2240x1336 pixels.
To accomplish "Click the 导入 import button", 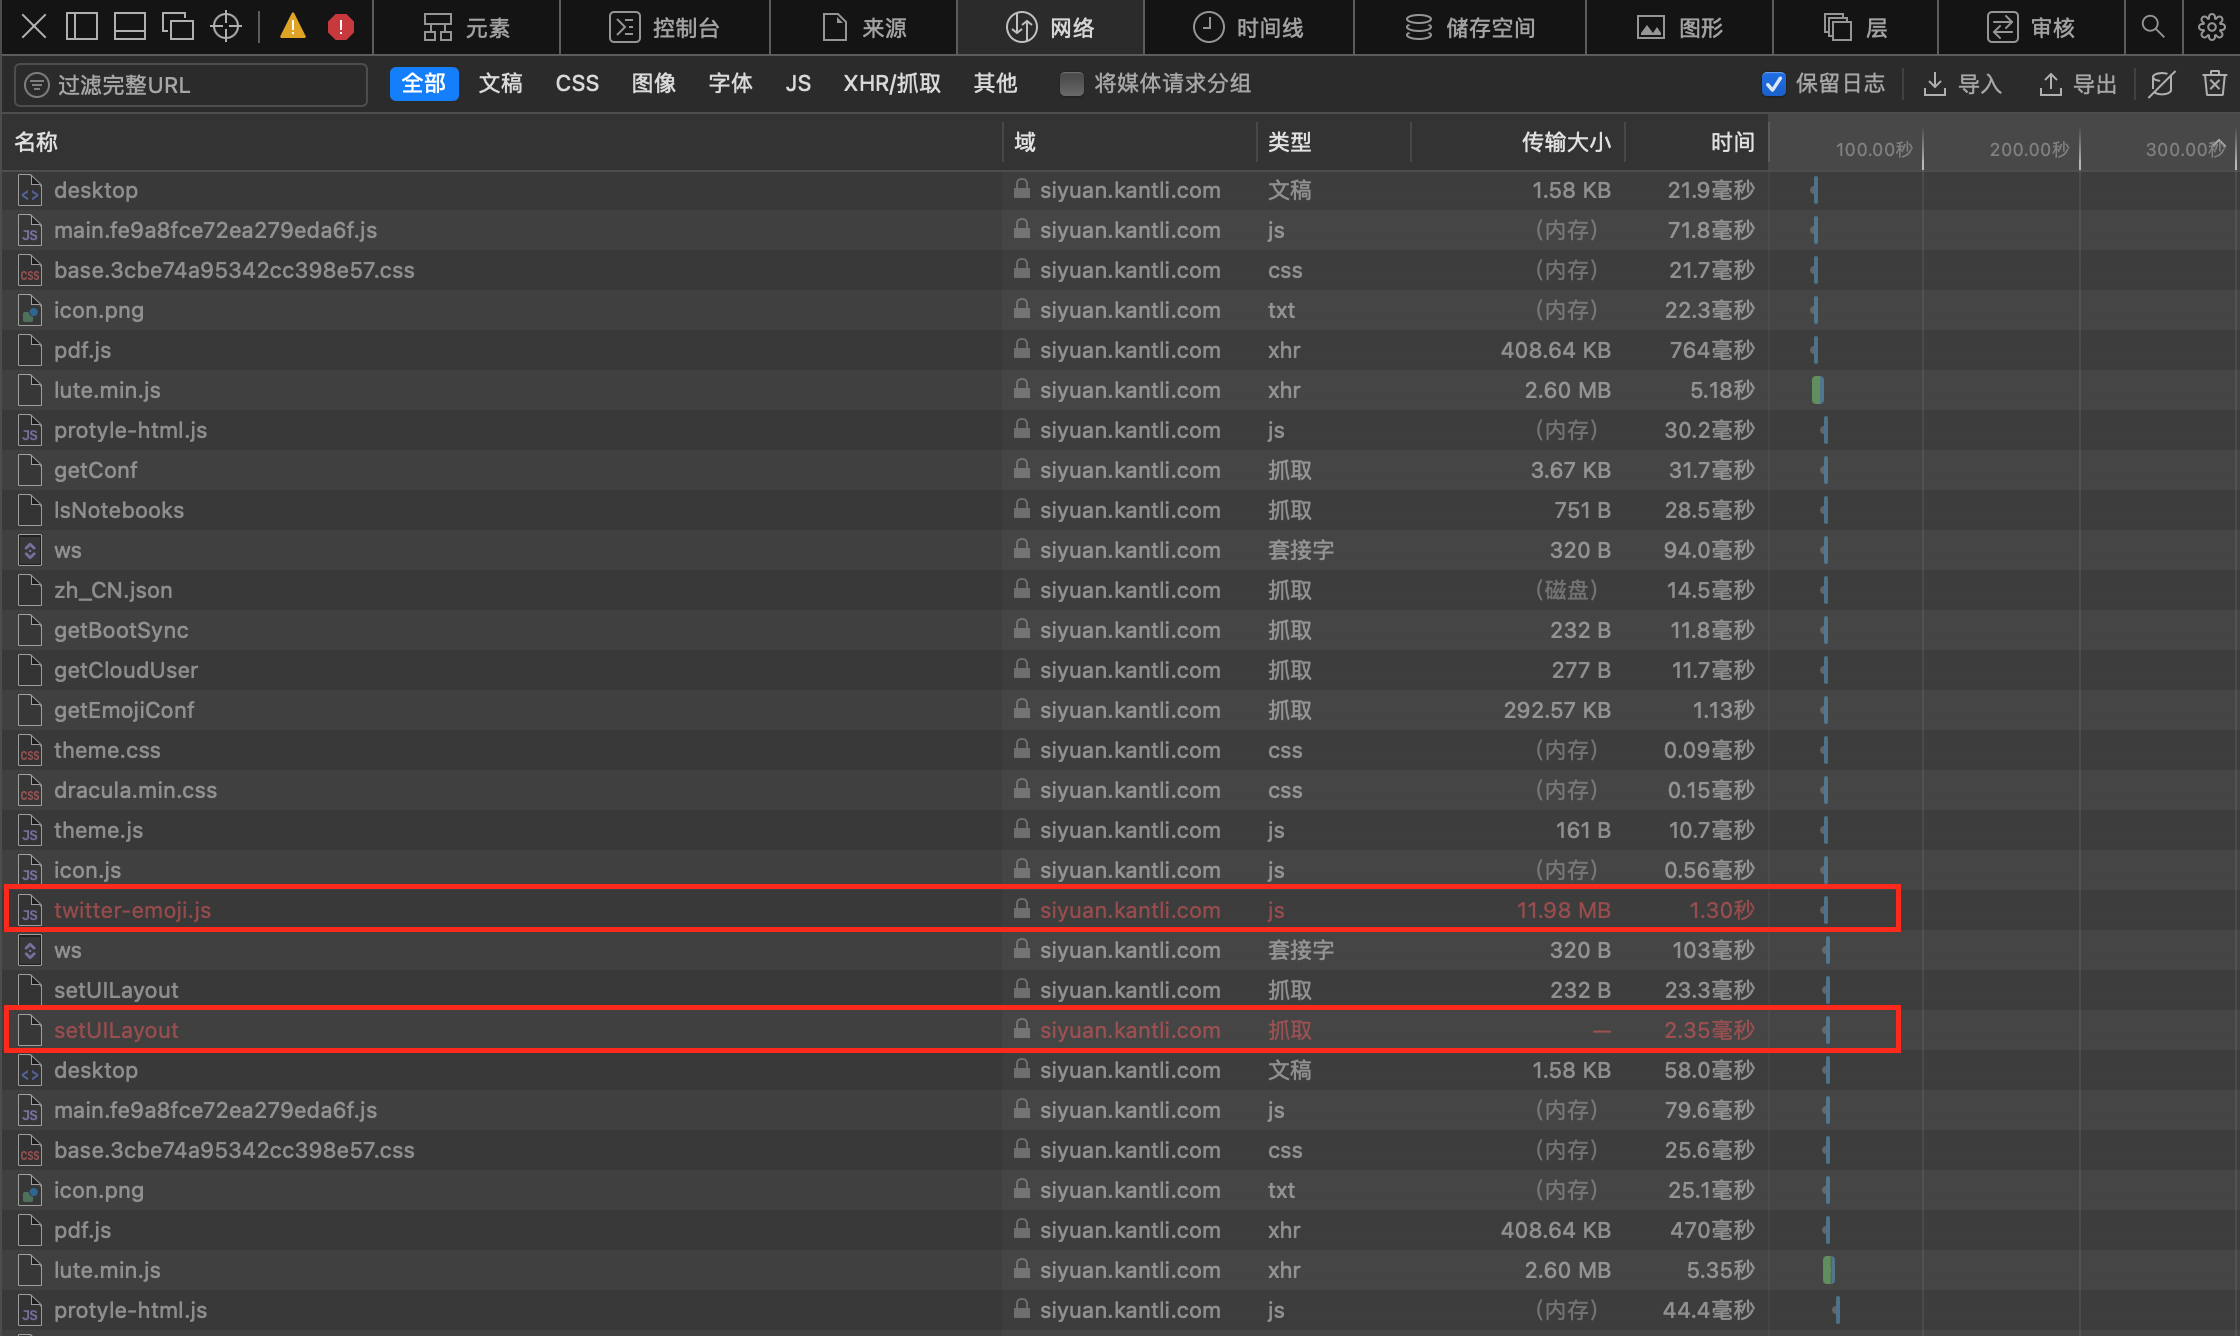I will (x=1962, y=84).
